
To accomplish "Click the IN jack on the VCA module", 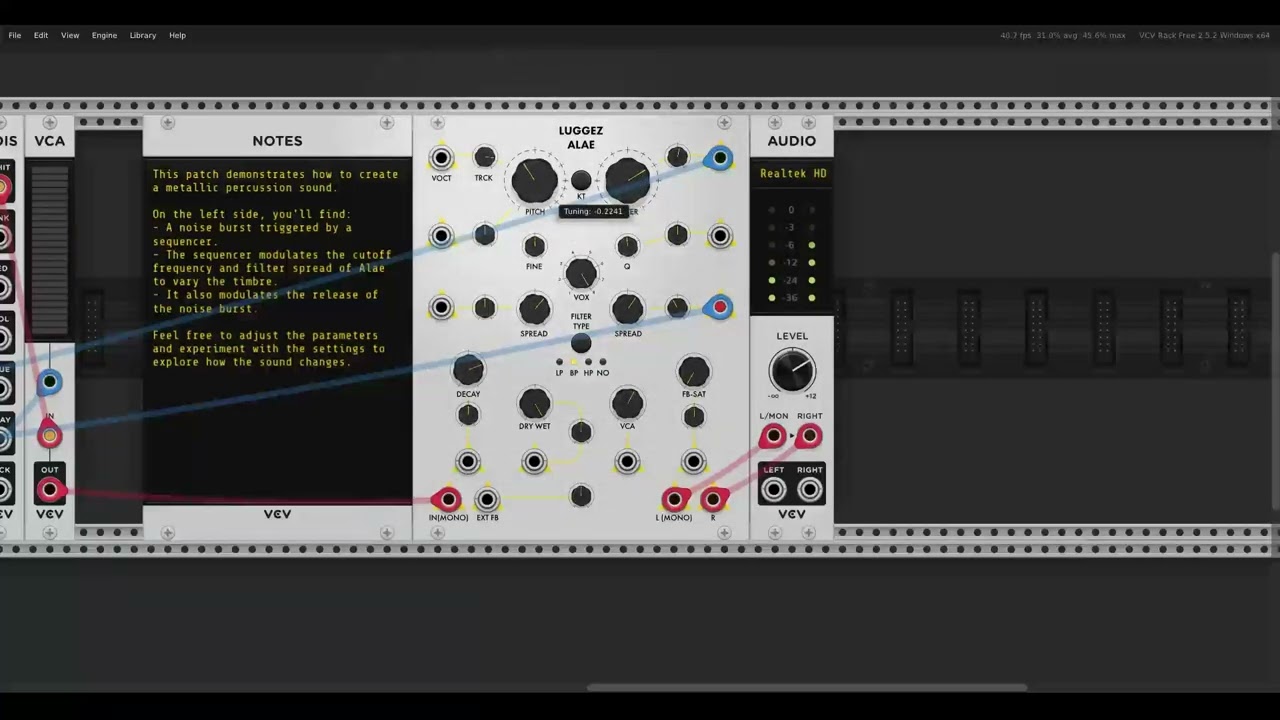I will coord(49,436).
